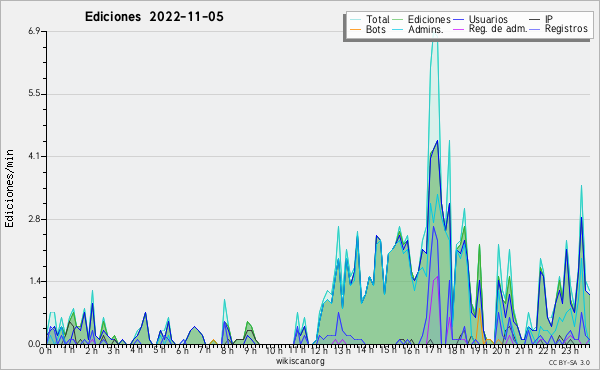Click the 'Ediciones/min' y-axis label
The width and height of the screenshot is (600, 370).
tap(9, 188)
